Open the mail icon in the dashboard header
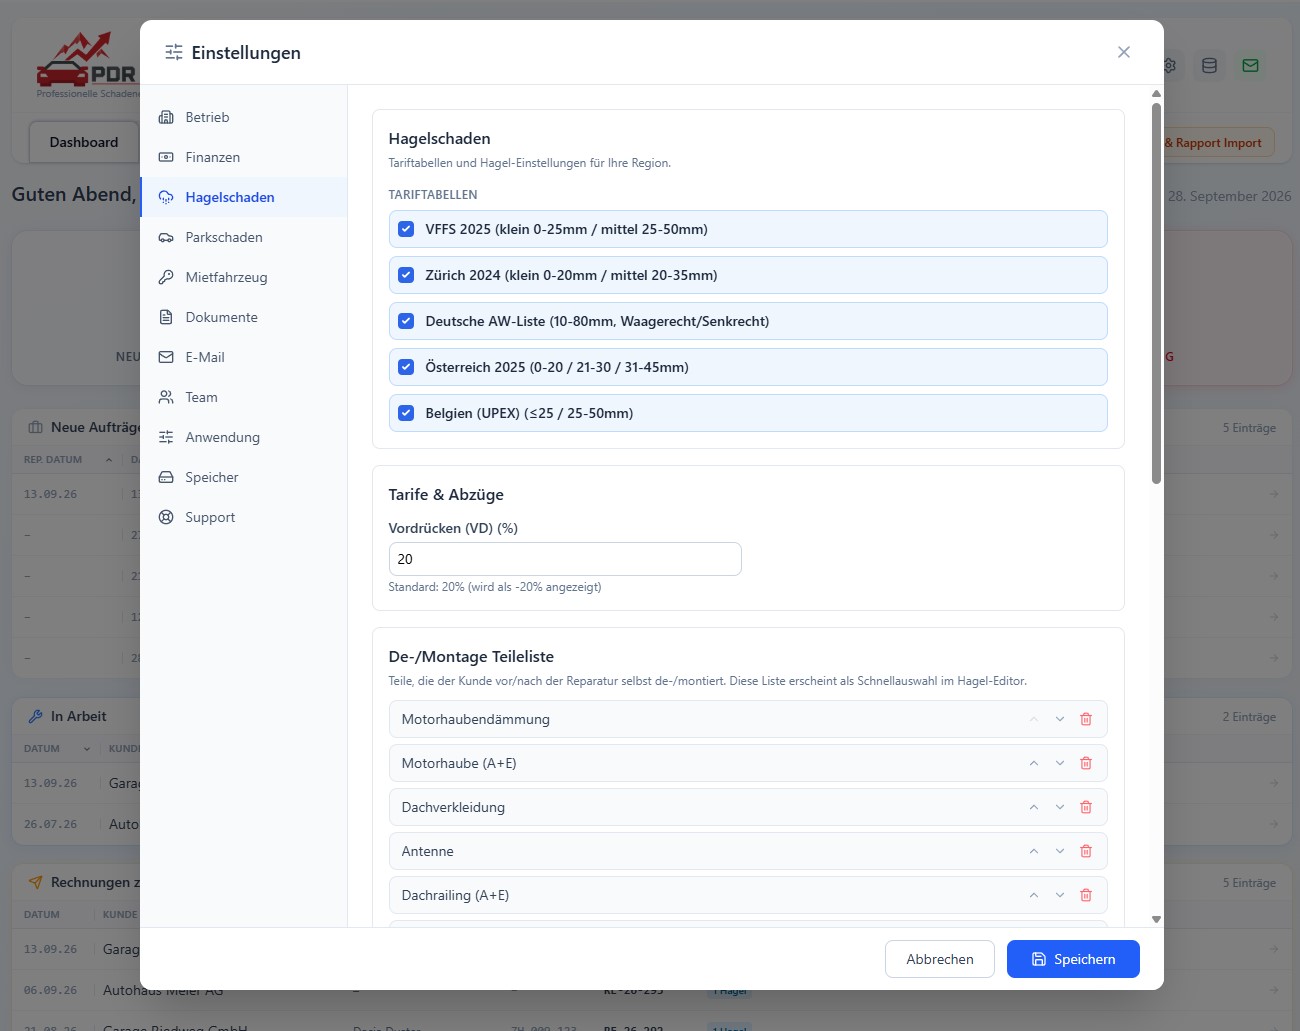 (1250, 66)
